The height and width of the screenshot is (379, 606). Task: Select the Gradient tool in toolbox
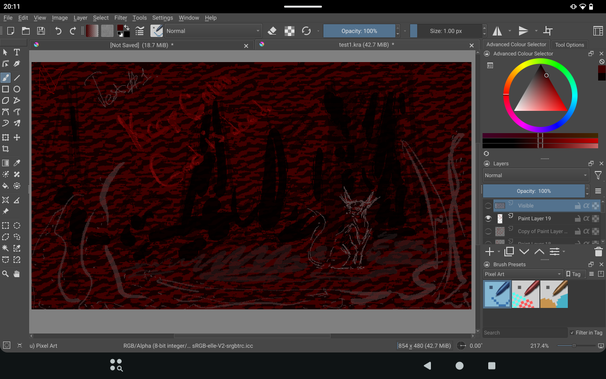tap(5, 163)
